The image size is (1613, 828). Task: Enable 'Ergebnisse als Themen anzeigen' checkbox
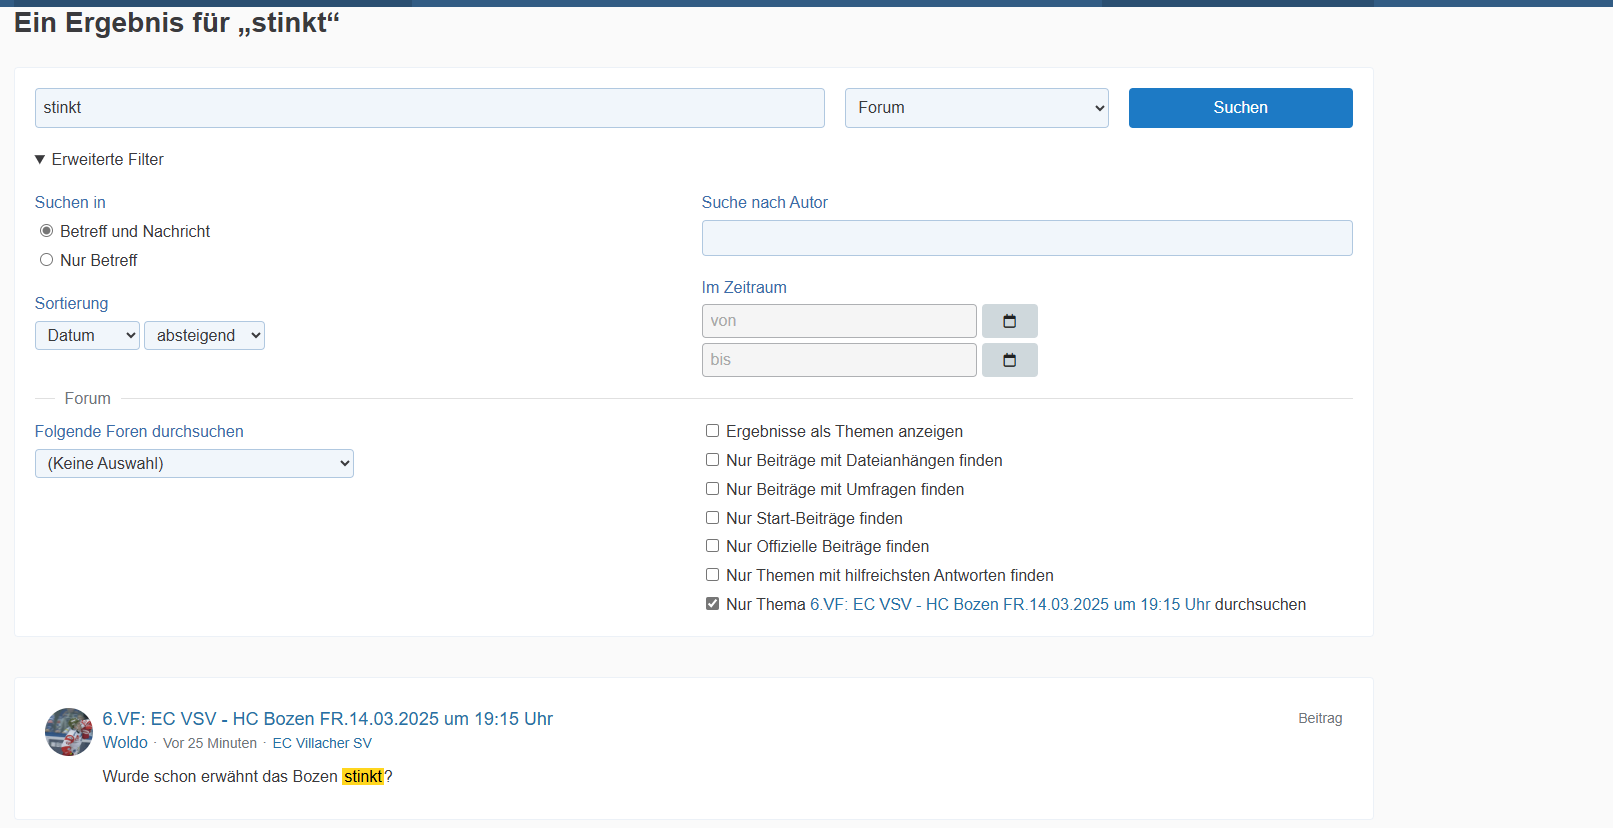pos(712,431)
